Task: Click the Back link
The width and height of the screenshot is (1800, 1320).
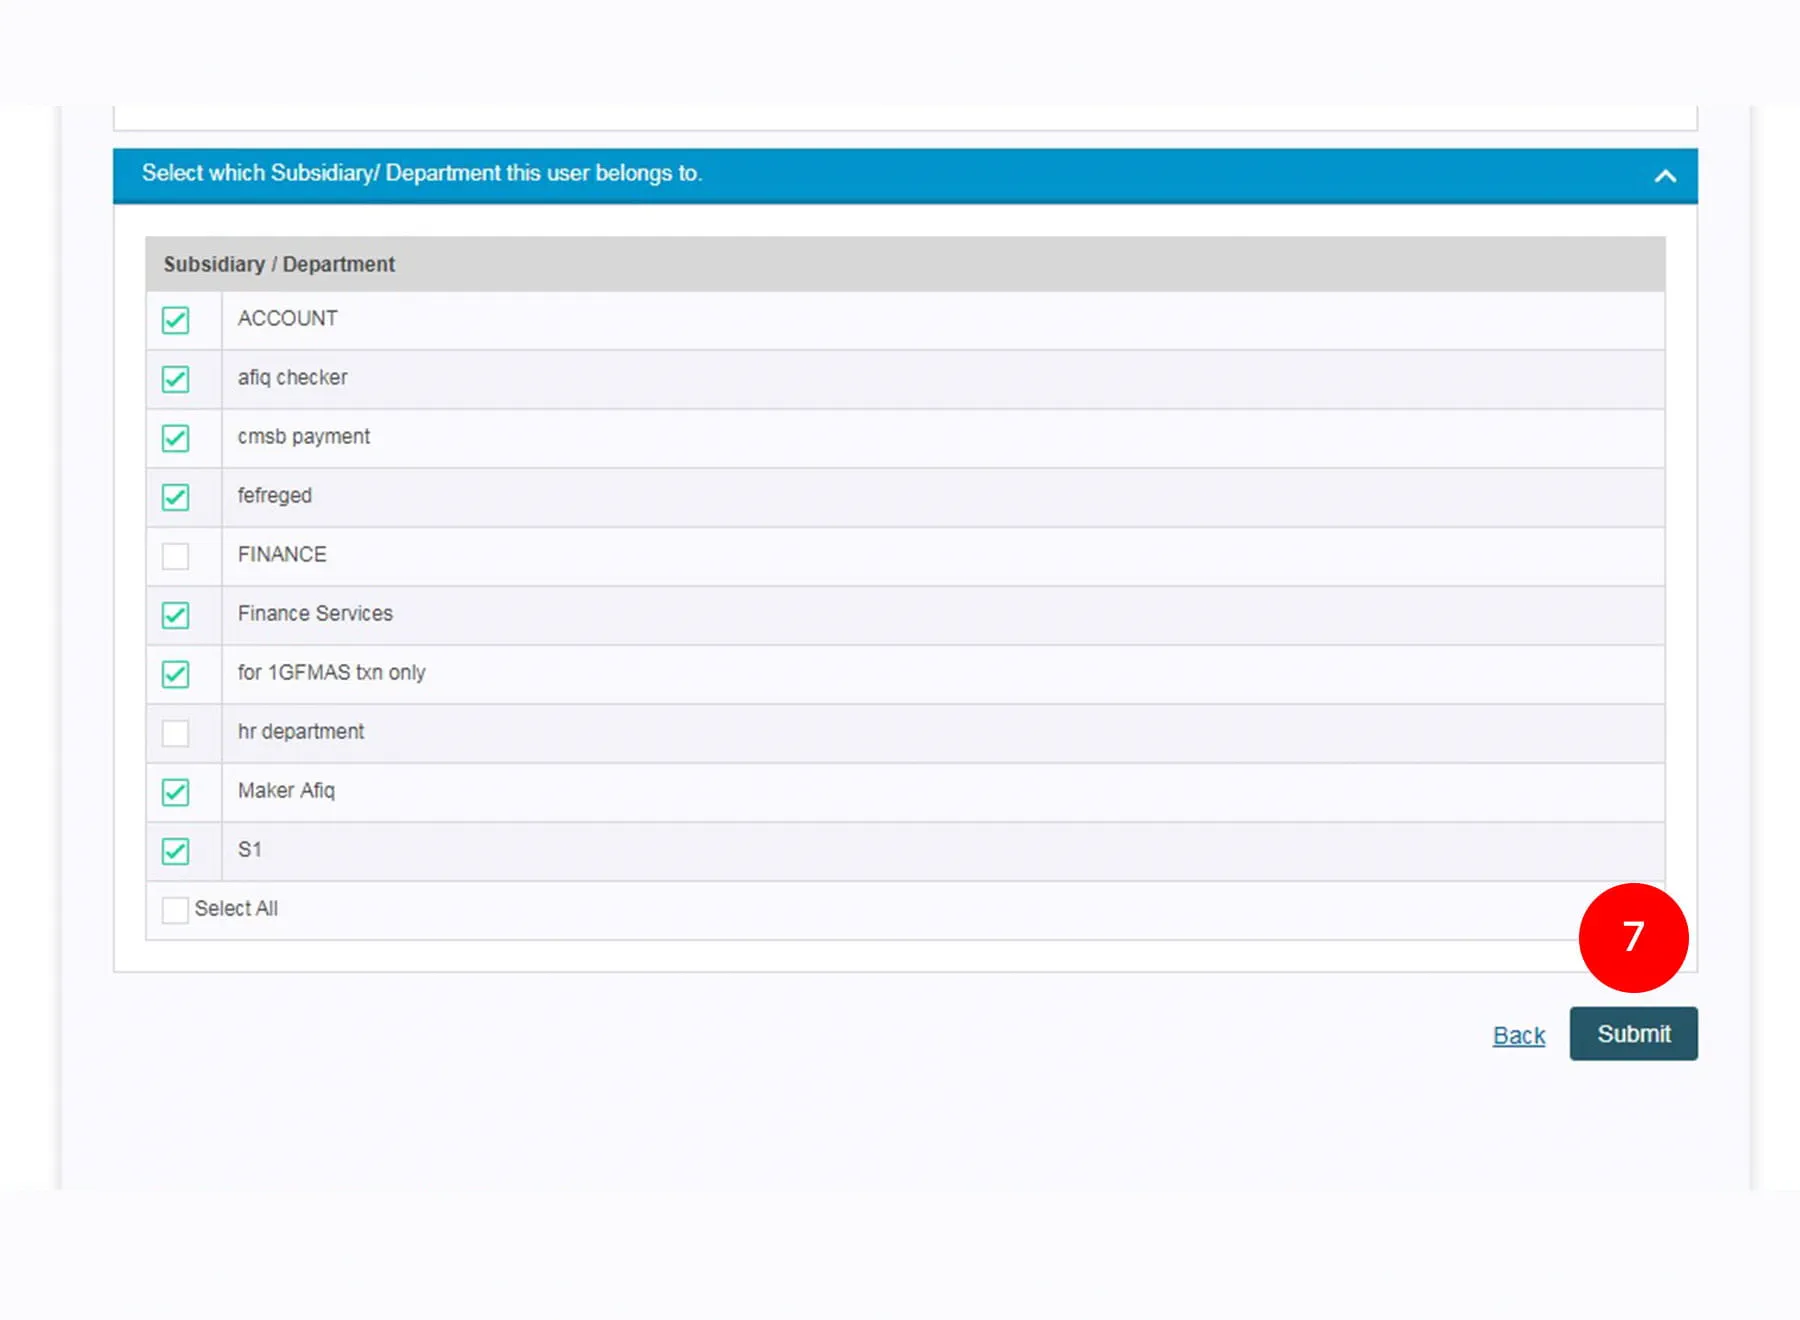Action: [1518, 1035]
